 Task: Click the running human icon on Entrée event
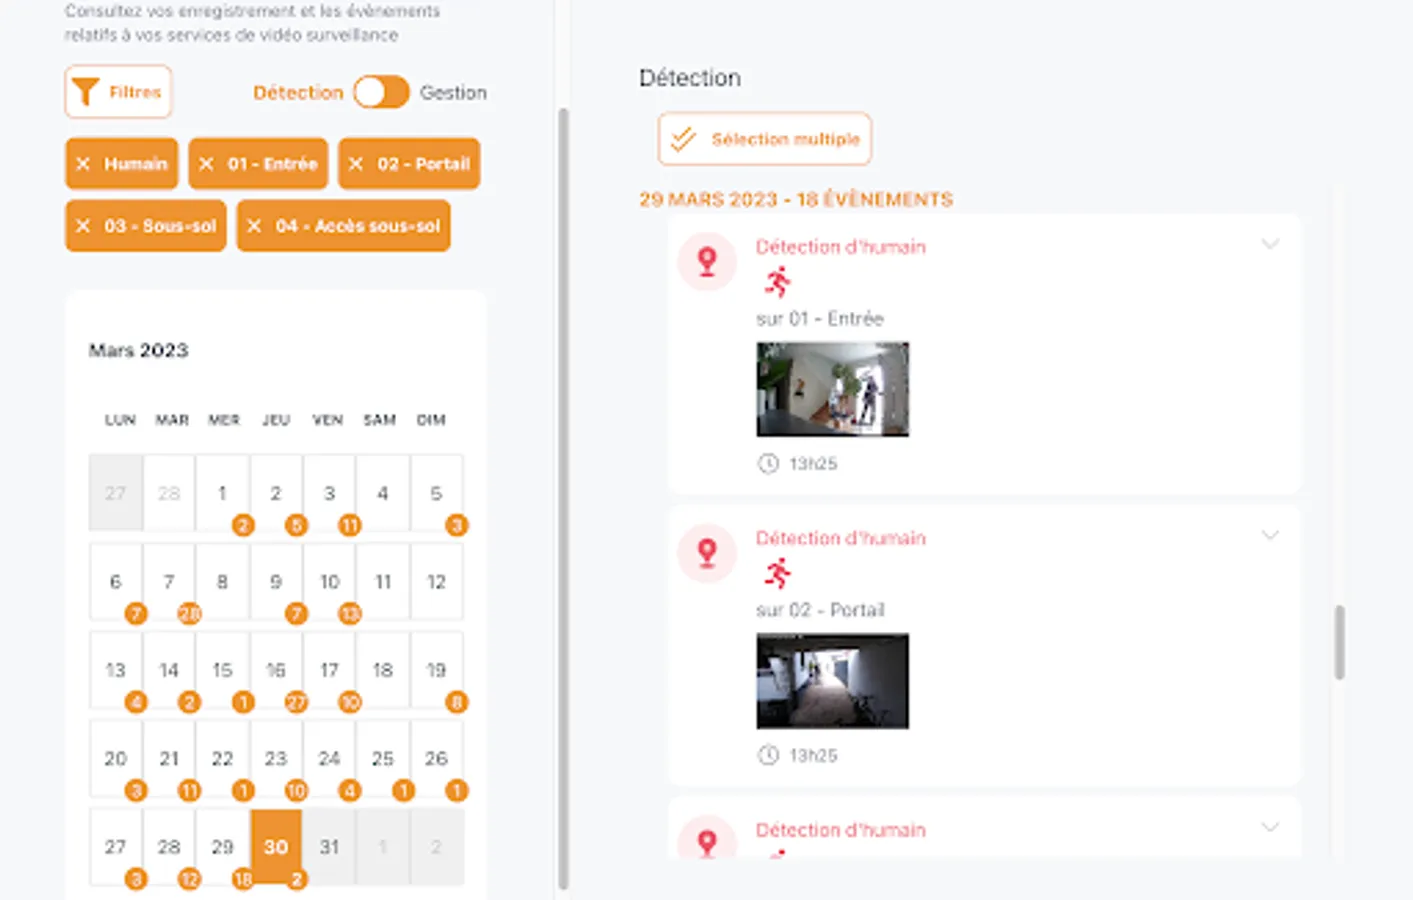(777, 283)
